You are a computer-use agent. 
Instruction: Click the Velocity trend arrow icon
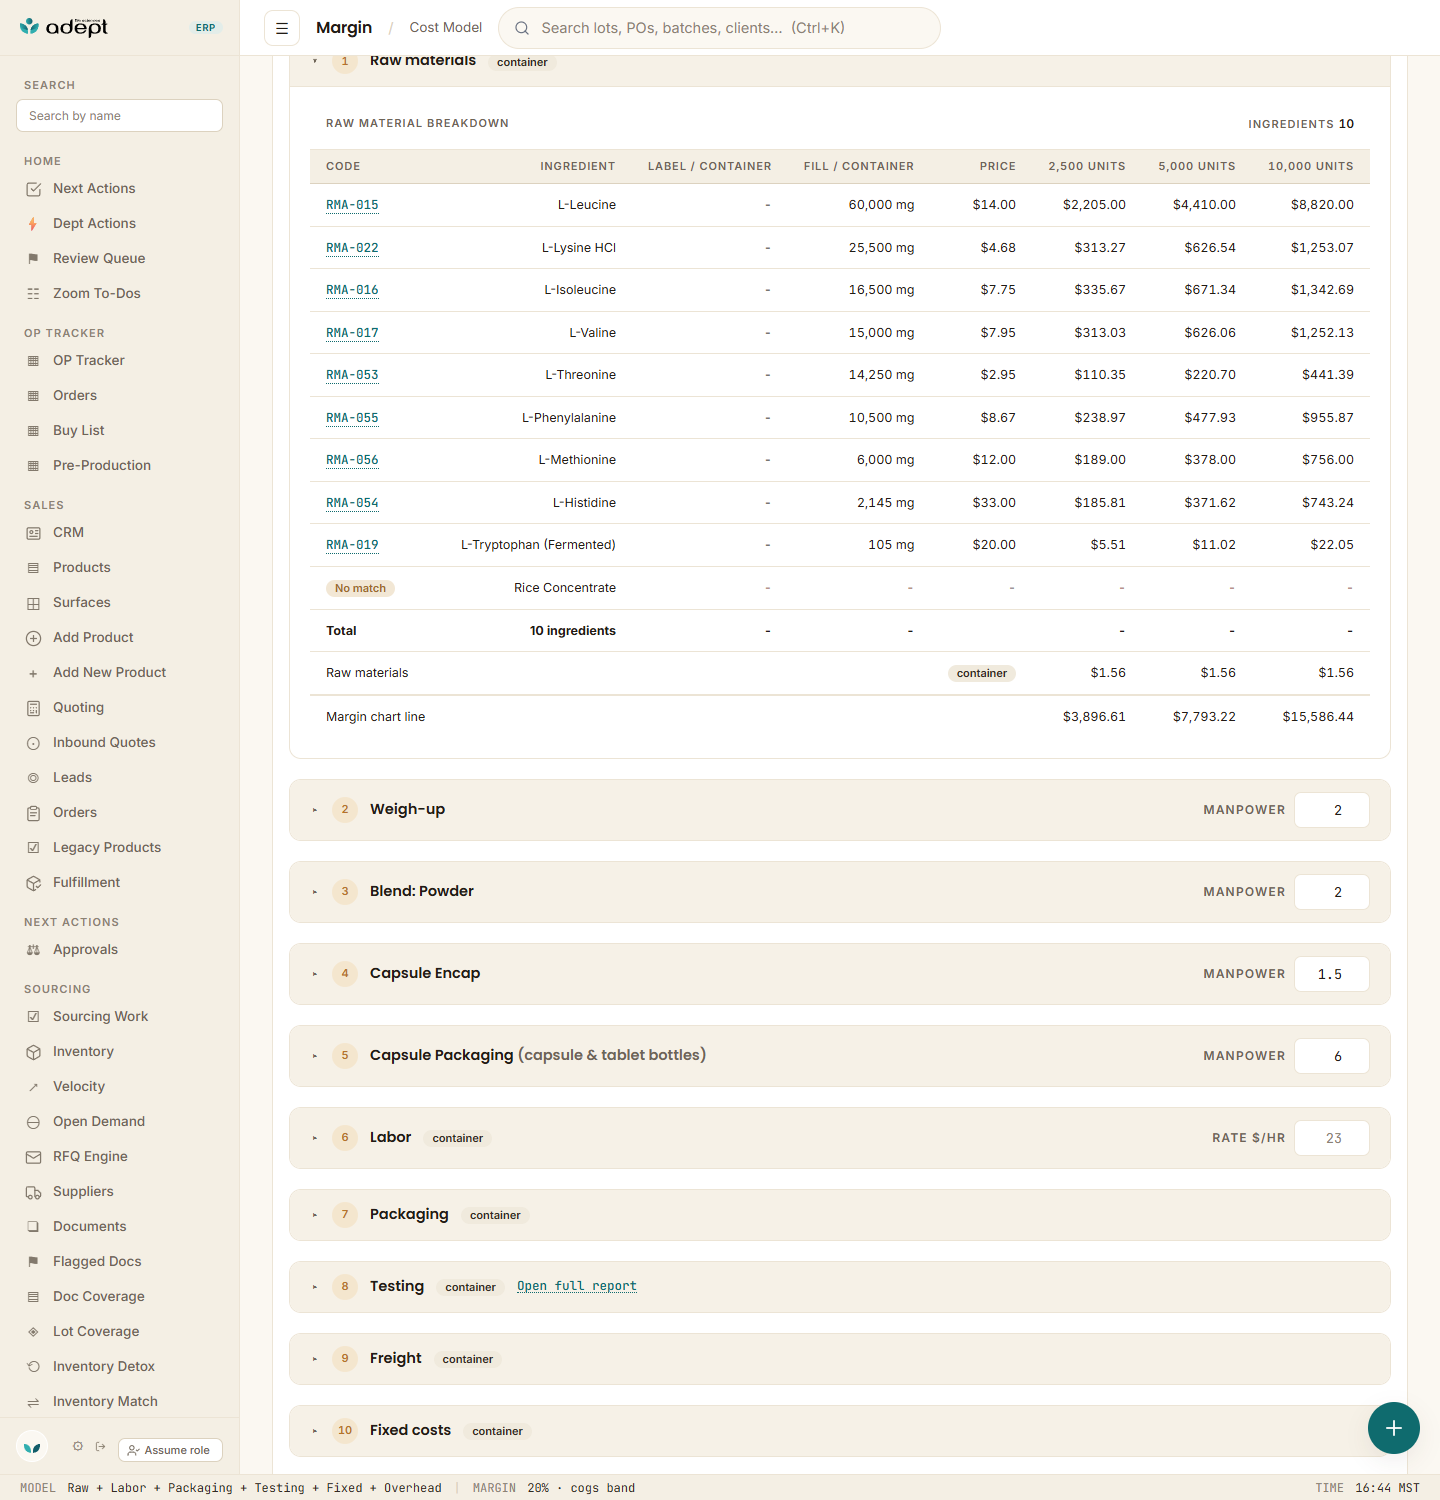[x=33, y=1087]
